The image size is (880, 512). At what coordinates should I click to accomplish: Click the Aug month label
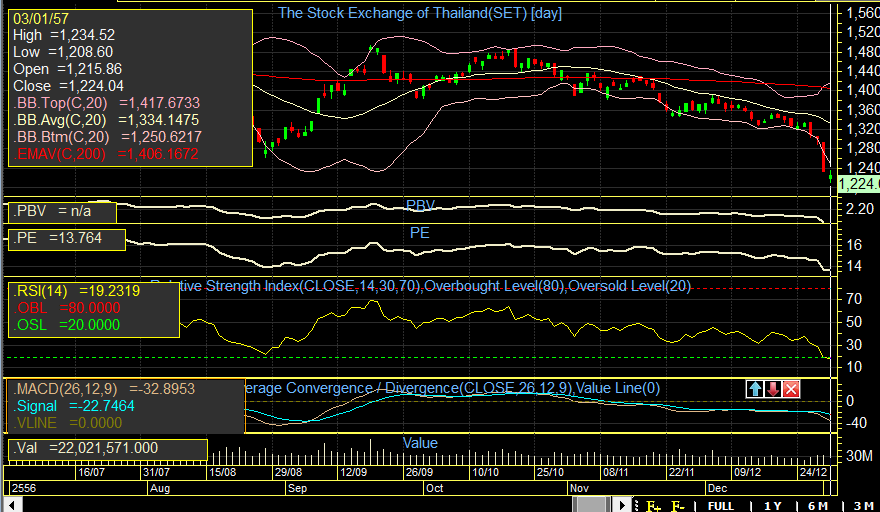[160, 488]
